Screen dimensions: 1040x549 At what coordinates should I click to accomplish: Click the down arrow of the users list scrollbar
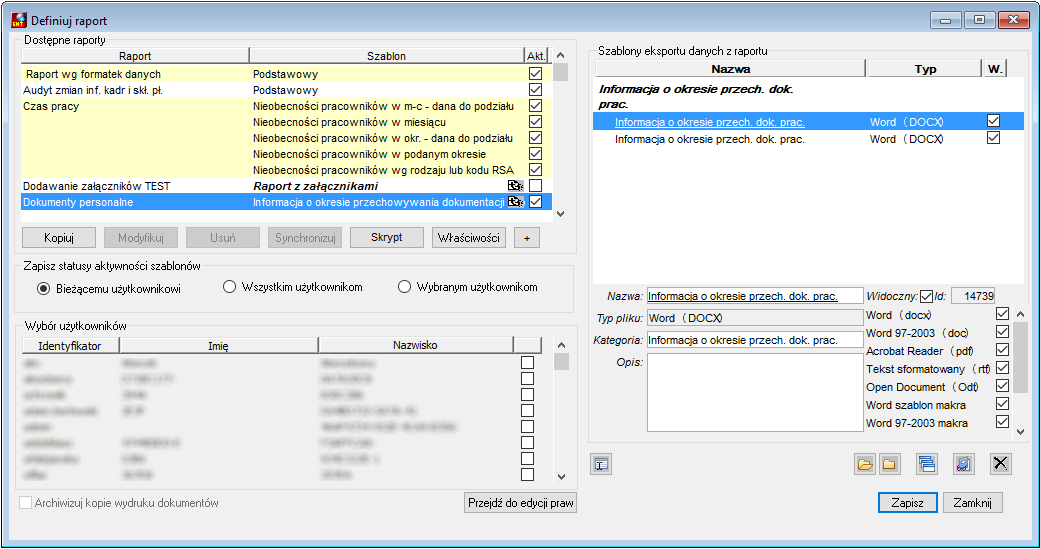click(x=561, y=476)
